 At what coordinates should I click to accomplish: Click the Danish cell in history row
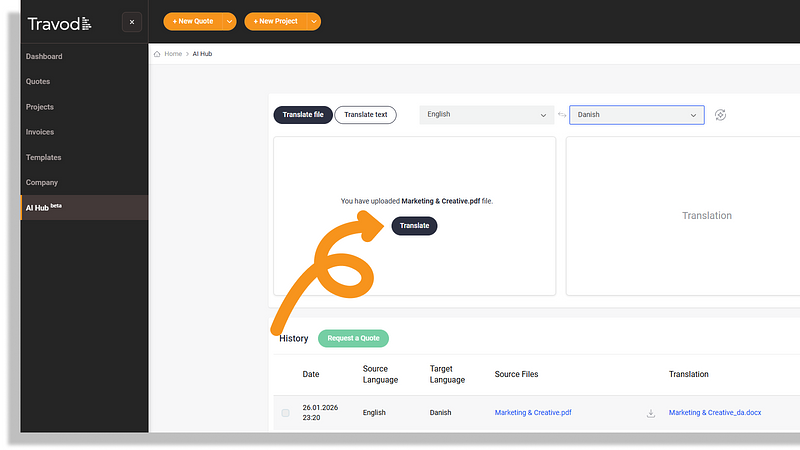440,413
